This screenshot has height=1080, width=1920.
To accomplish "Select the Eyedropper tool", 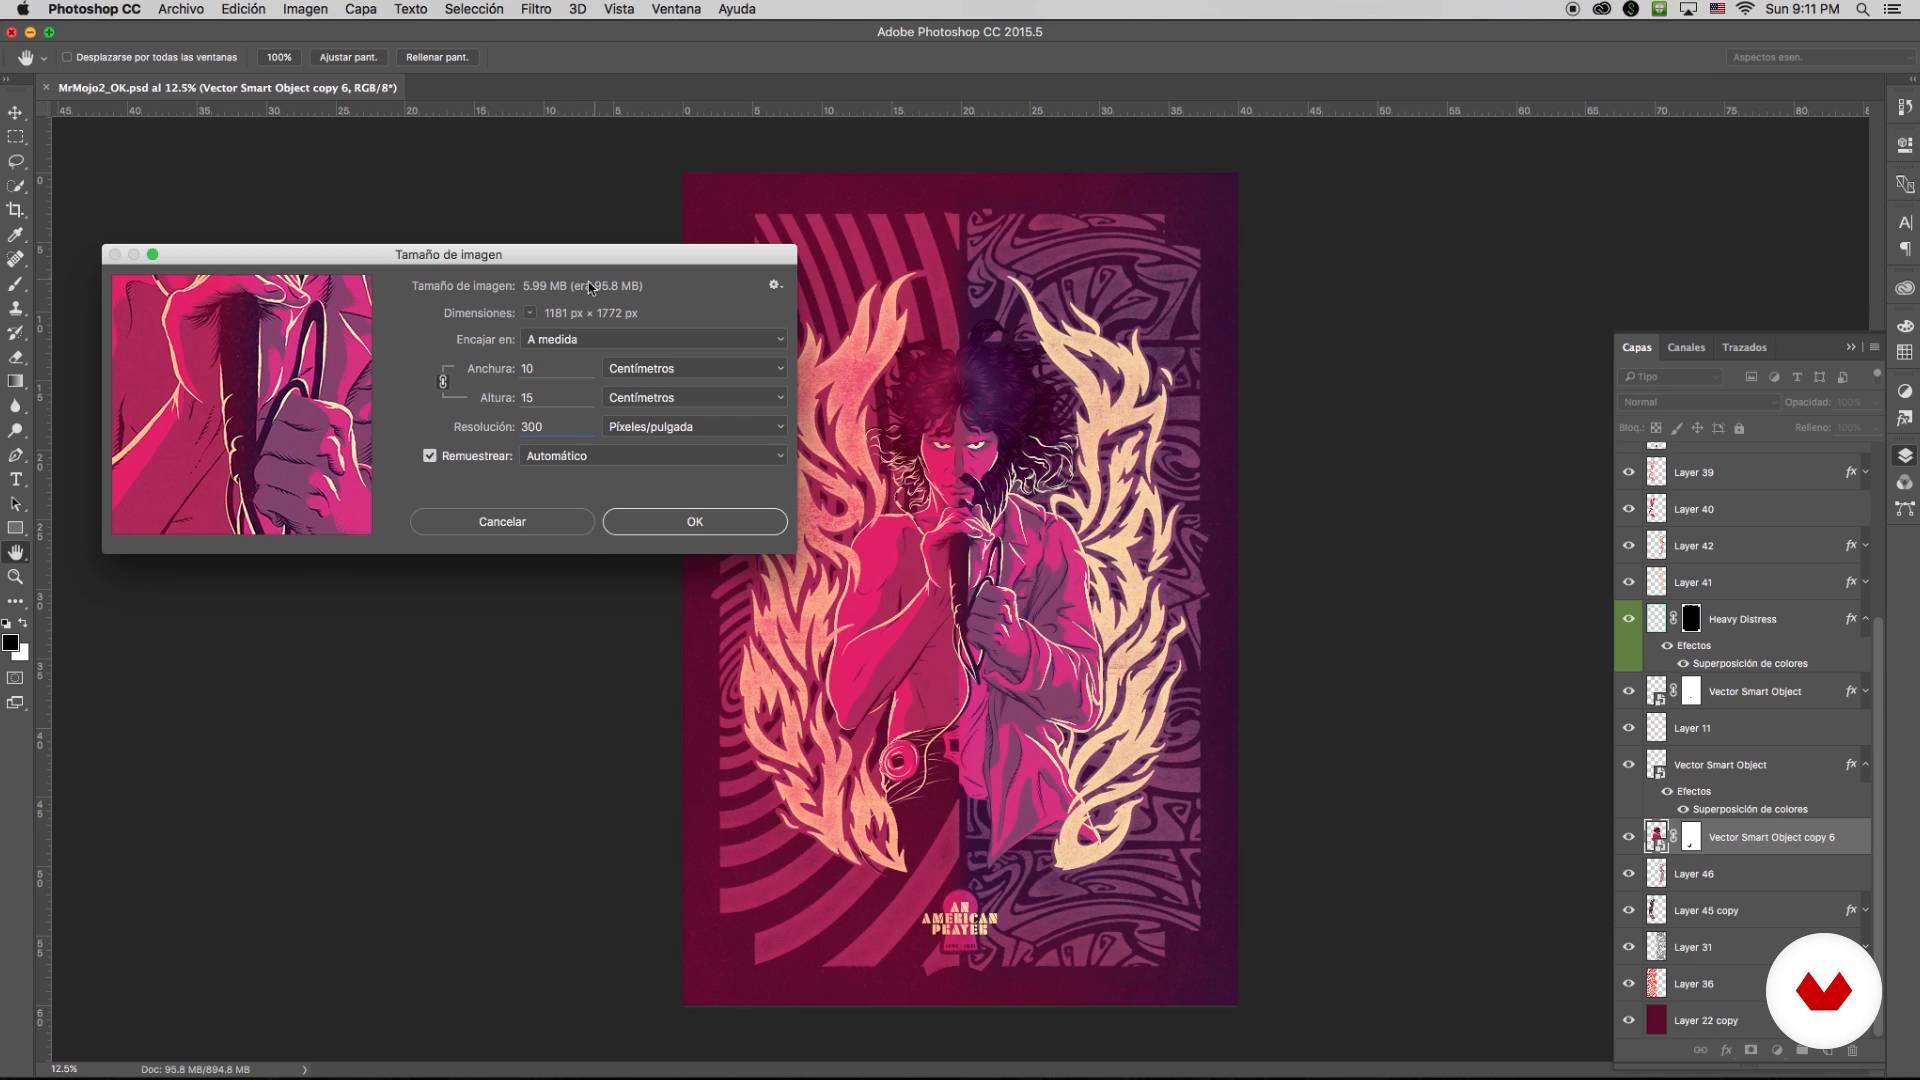I will click(x=15, y=235).
